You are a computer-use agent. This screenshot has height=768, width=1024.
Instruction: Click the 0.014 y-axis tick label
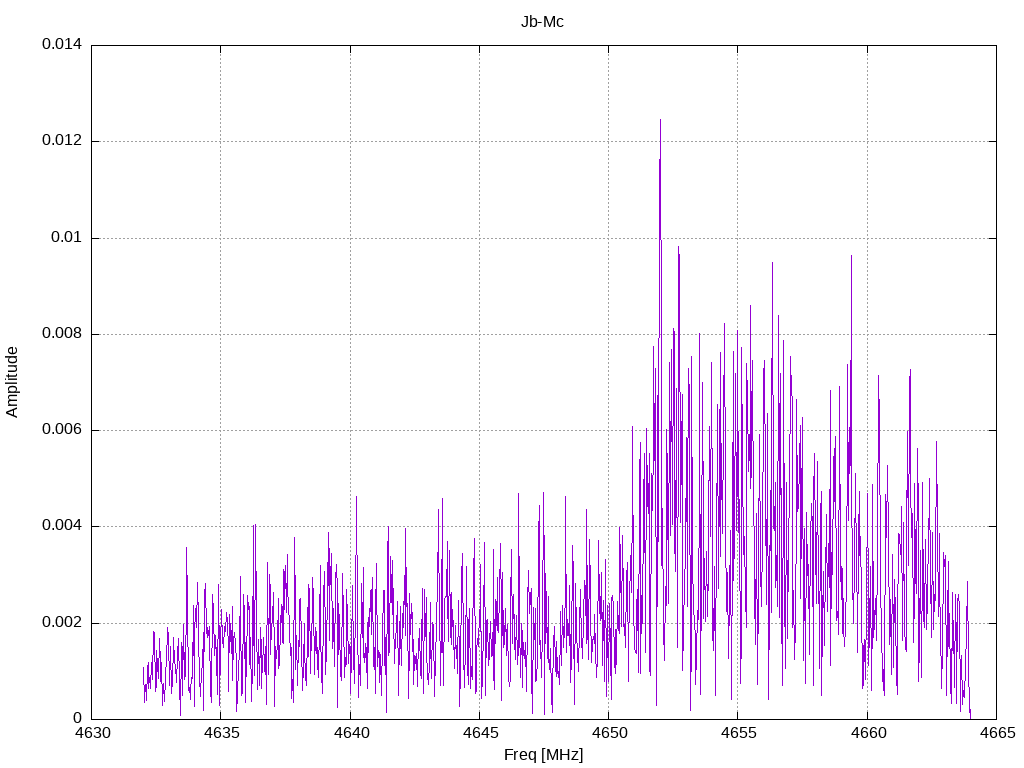[x=61, y=45]
